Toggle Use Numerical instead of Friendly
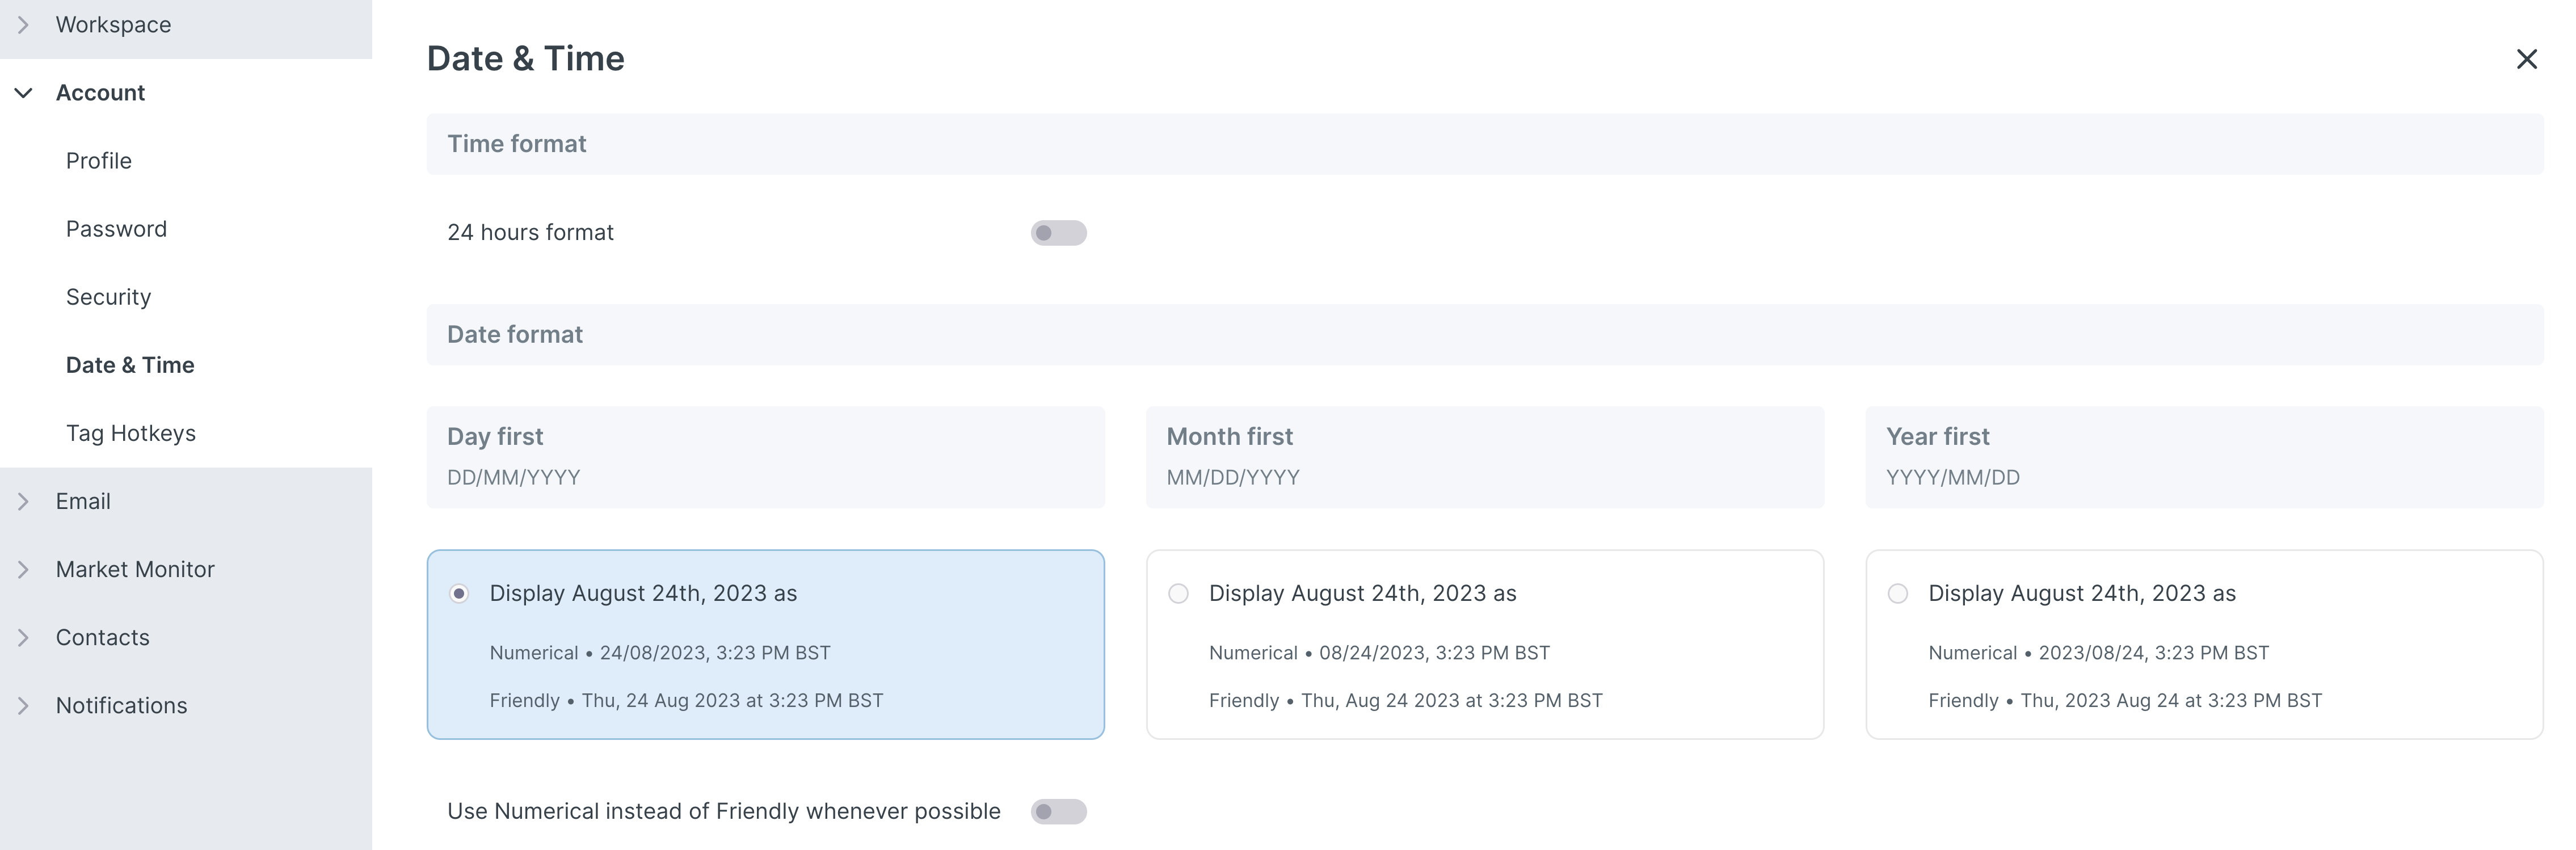 click(x=1058, y=811)
